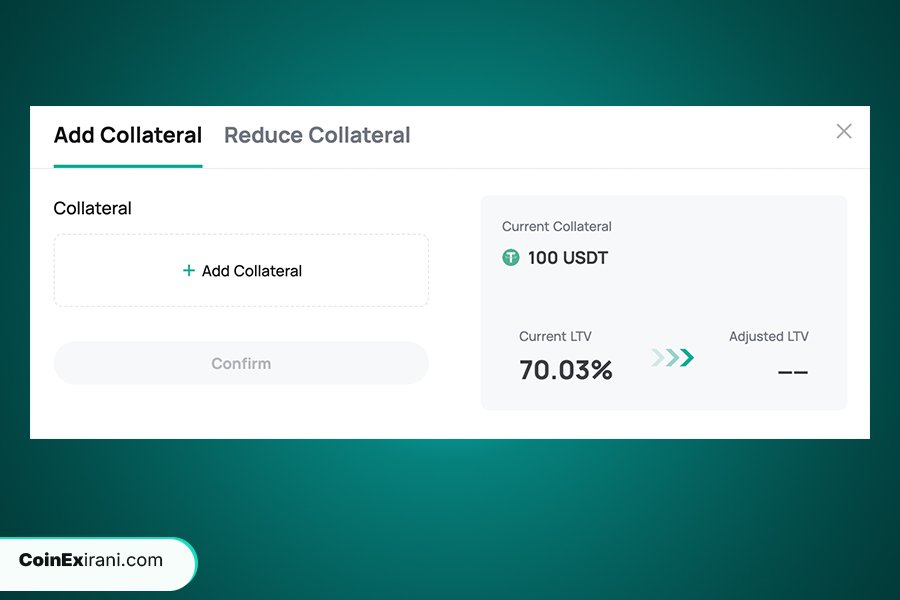
Task: Click the Current LTV label
Action: pyautogui.click(x=555, y=336)
